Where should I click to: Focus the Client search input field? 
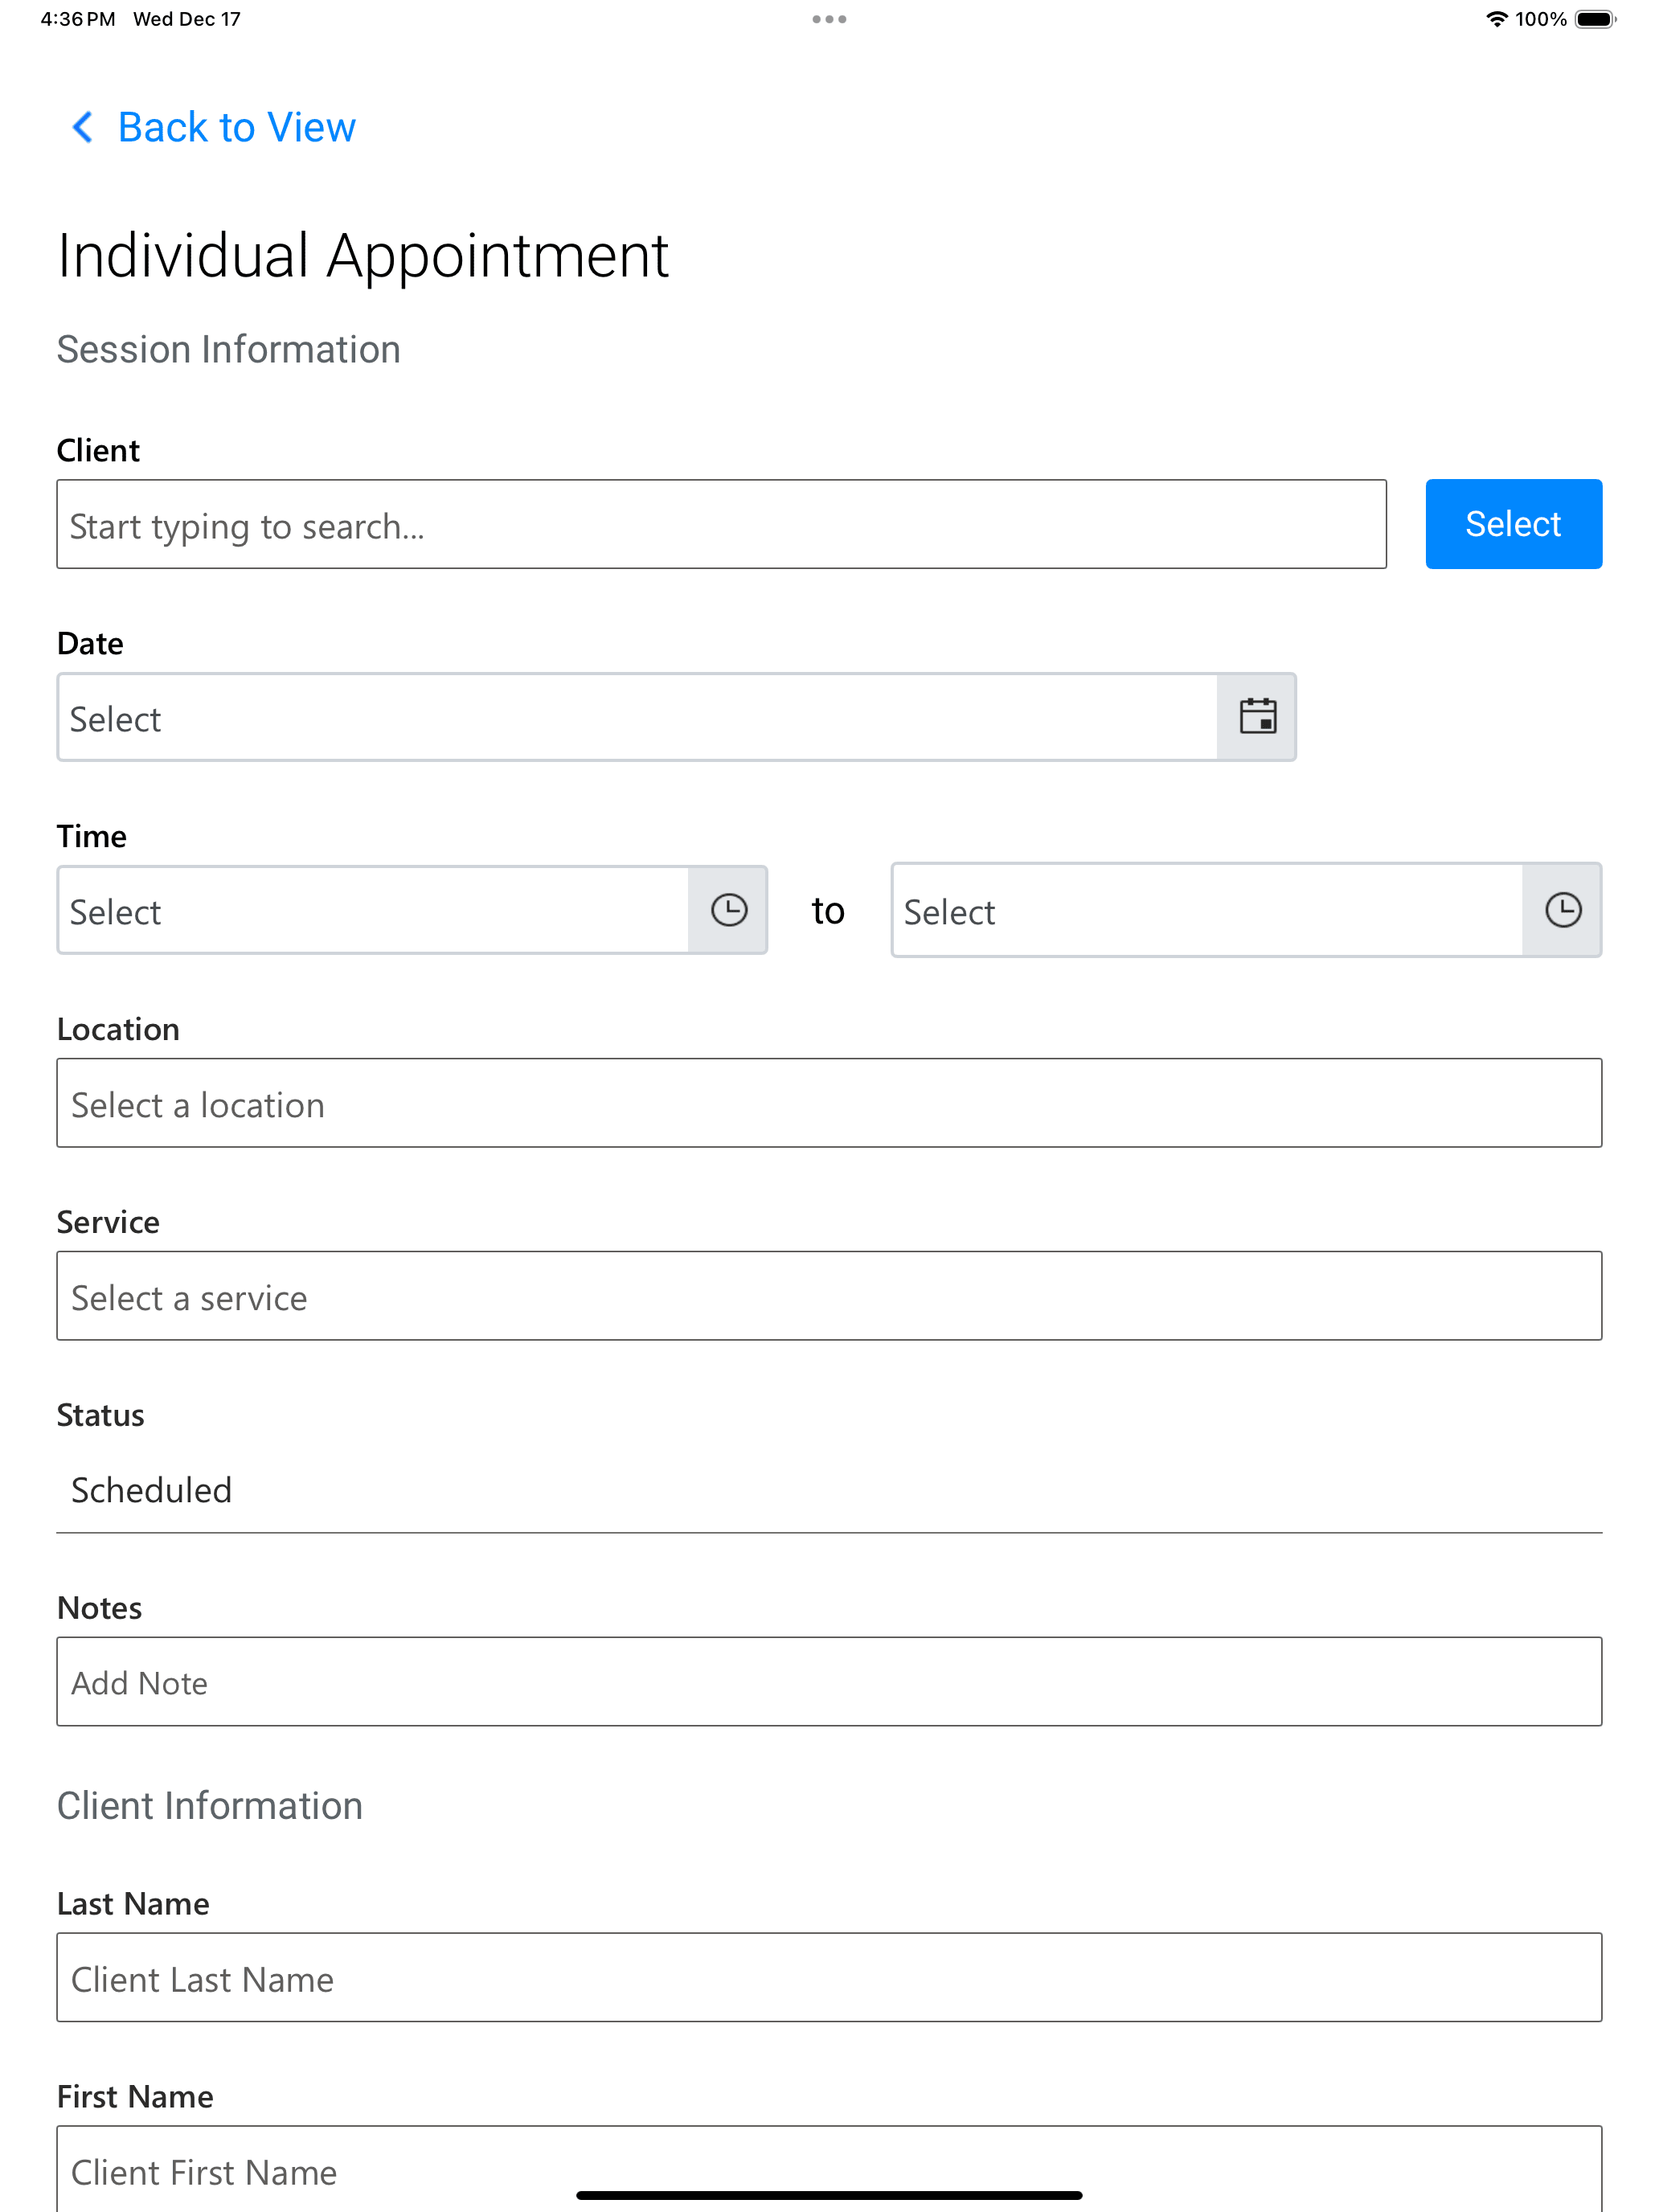[721, 524]
